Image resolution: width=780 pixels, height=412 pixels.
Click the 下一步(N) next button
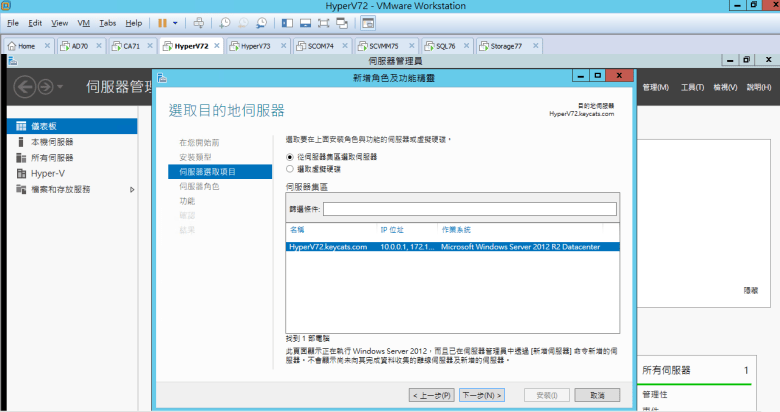click(x=482, y=395)
